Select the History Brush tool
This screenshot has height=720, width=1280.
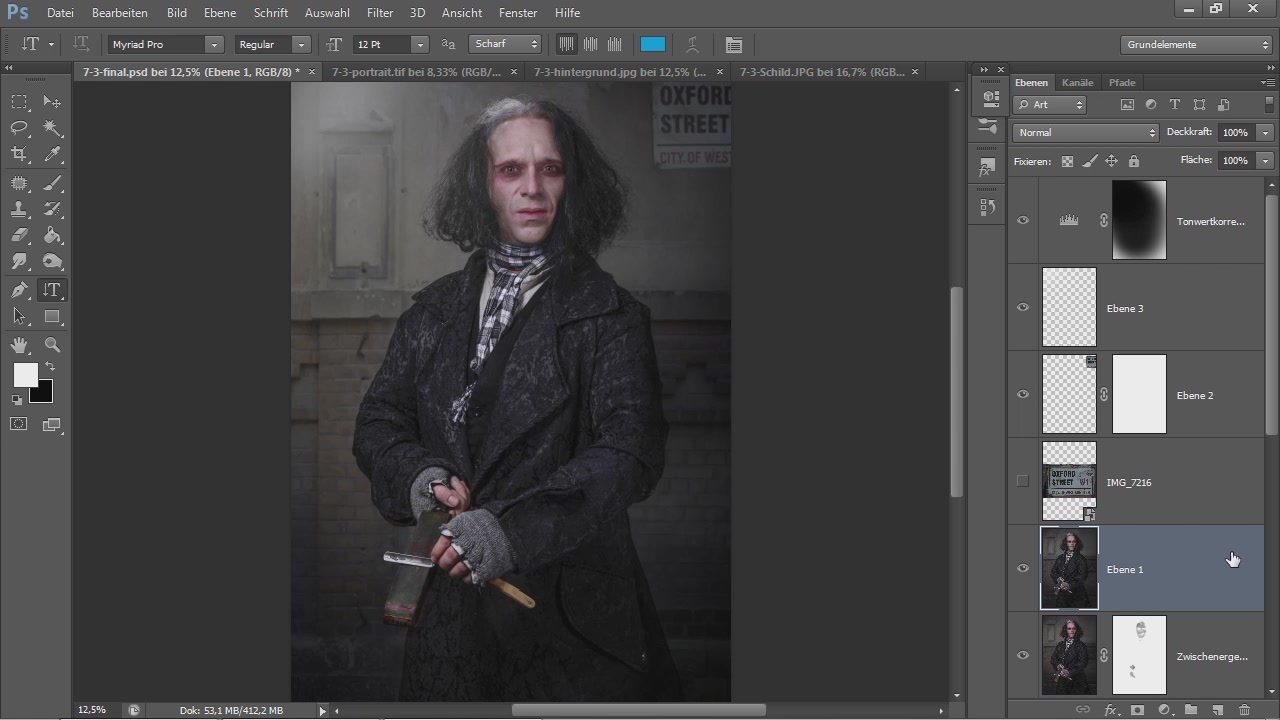pos(52,209)
